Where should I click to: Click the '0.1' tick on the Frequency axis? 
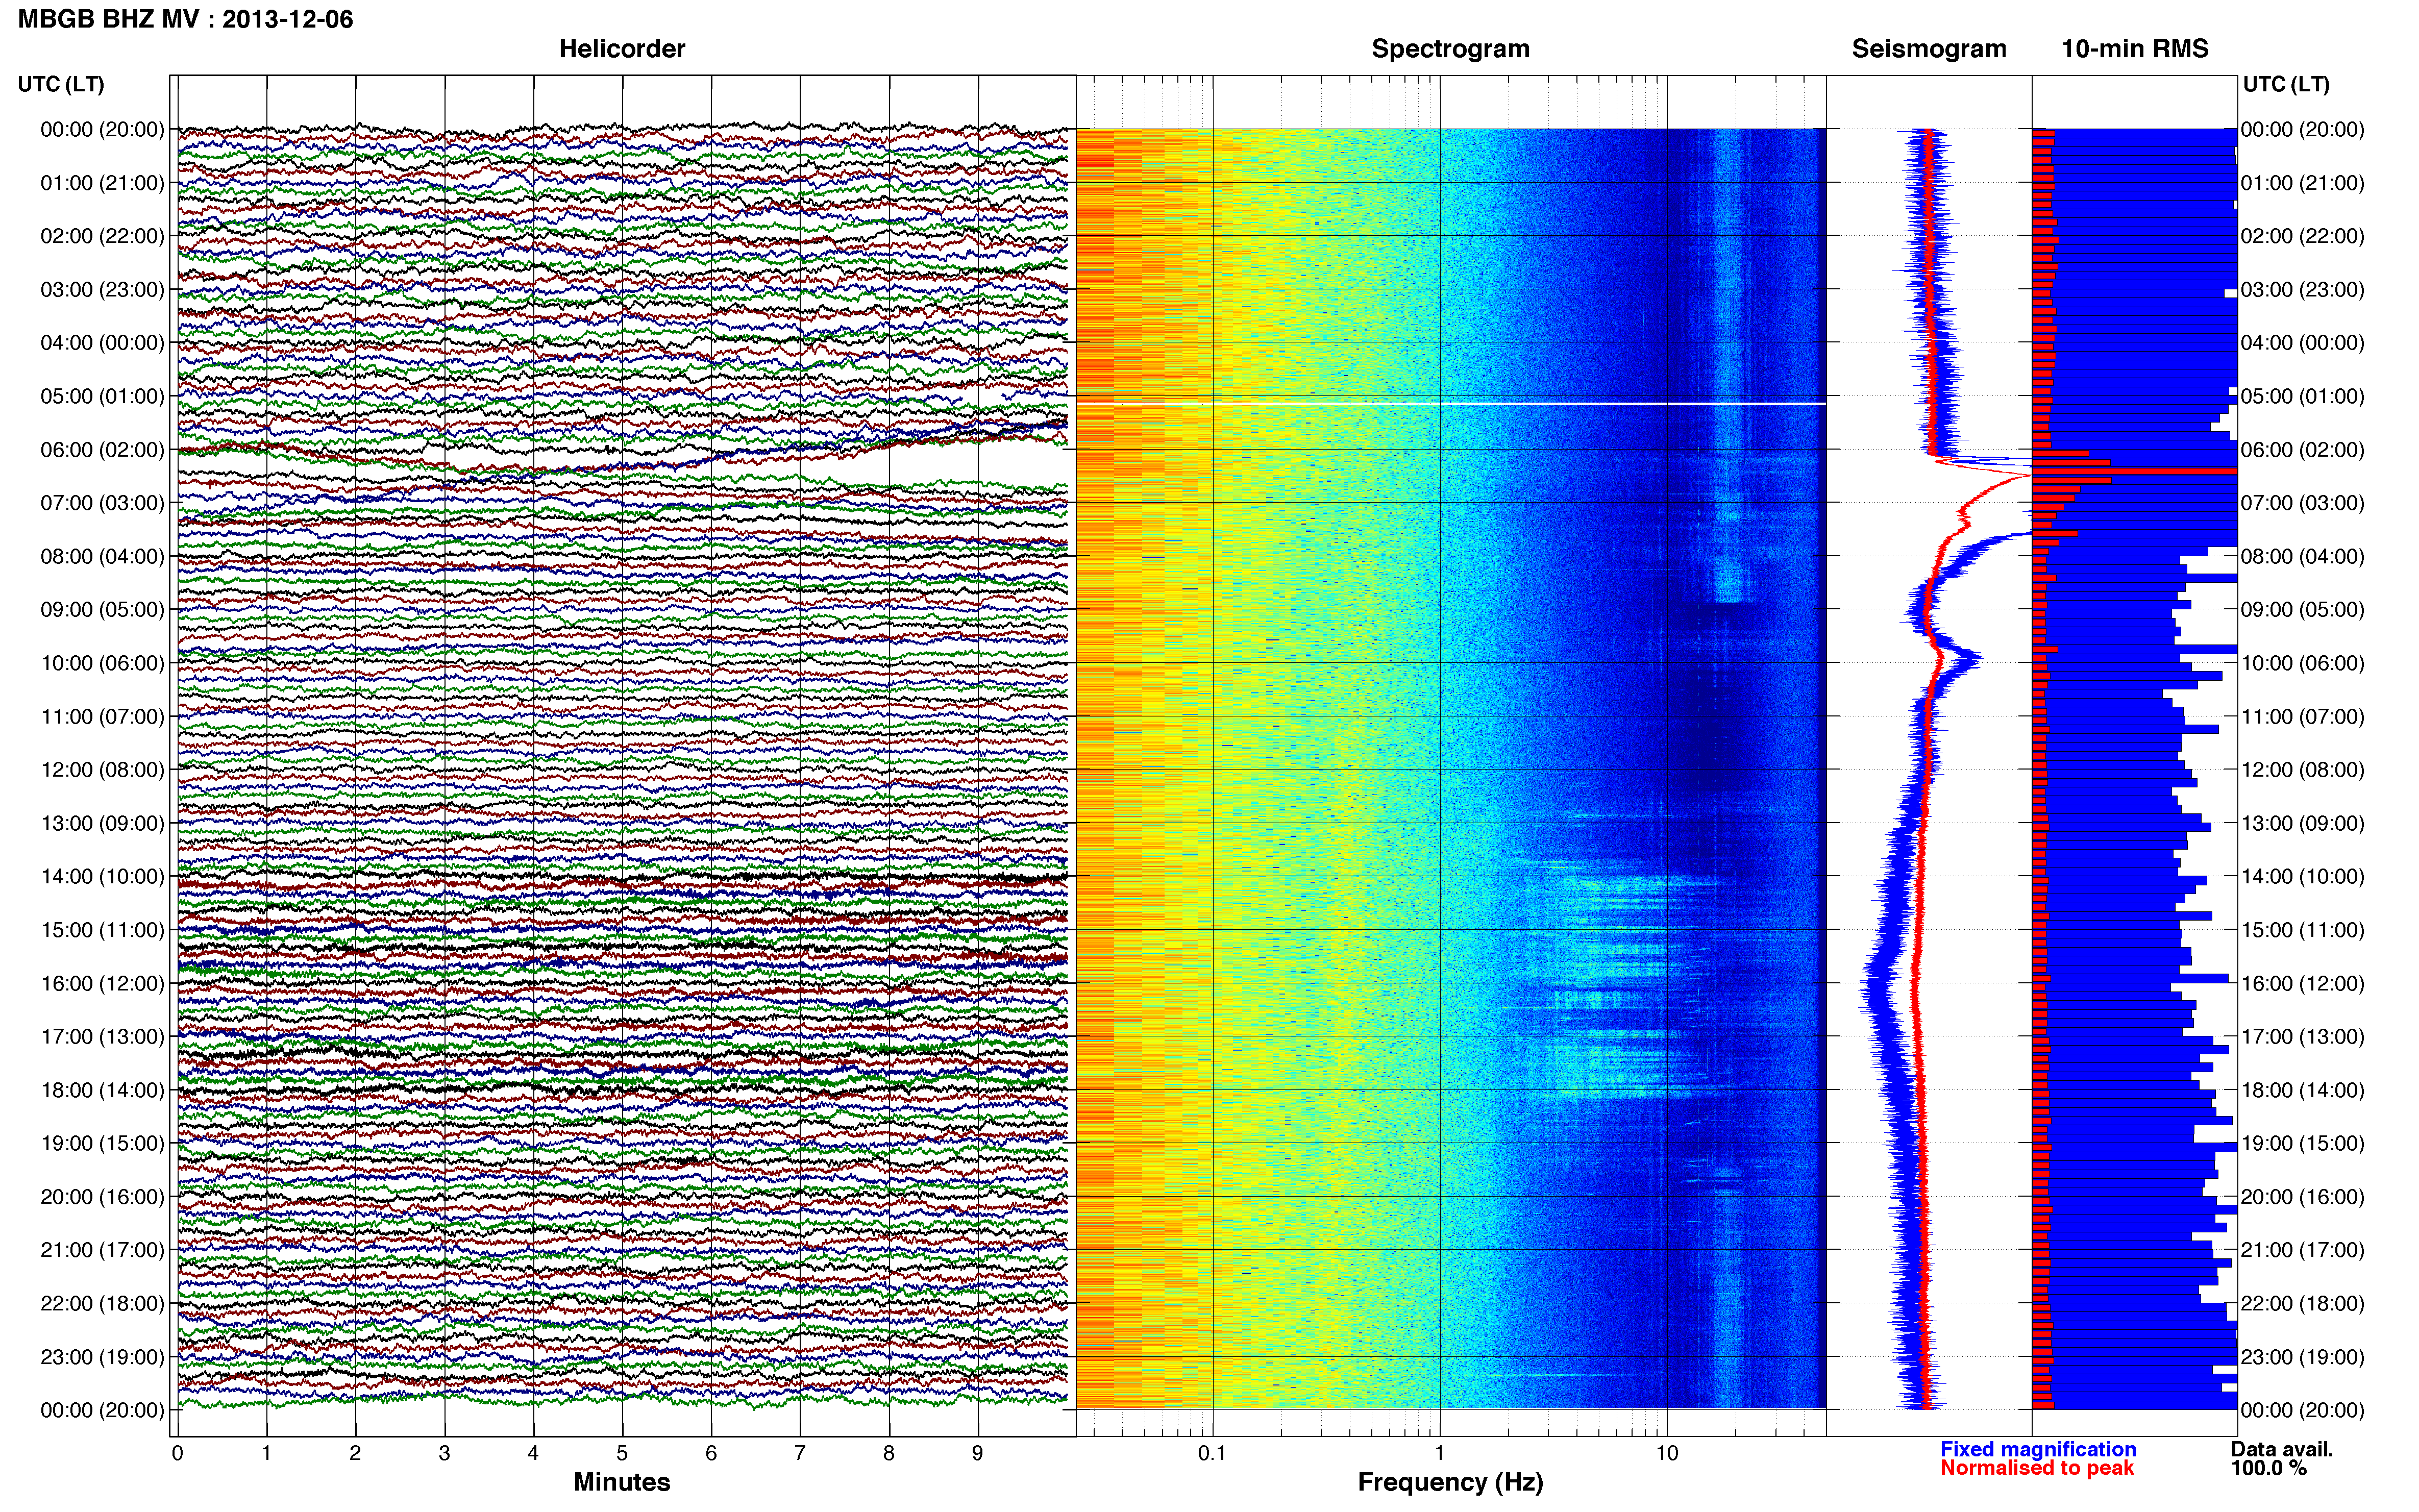(x=1212, y=1454)
